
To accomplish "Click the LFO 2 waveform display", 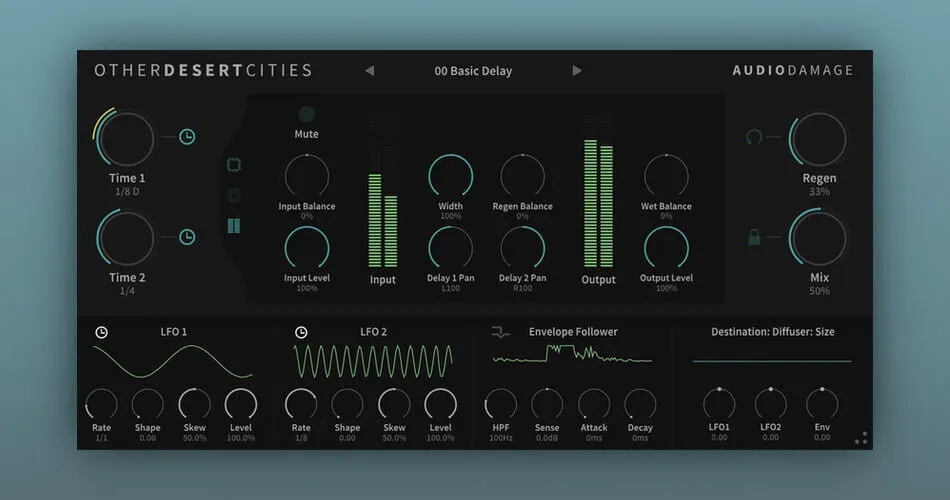I will tap(373, 362).
